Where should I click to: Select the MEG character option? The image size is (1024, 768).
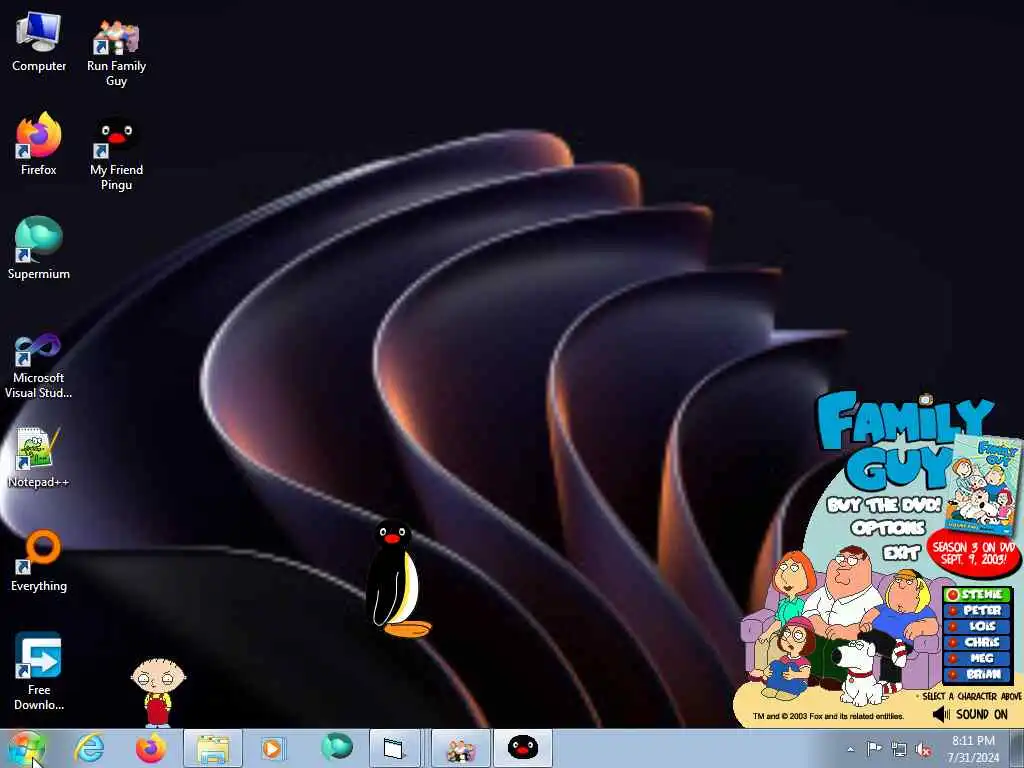(978, 658)
